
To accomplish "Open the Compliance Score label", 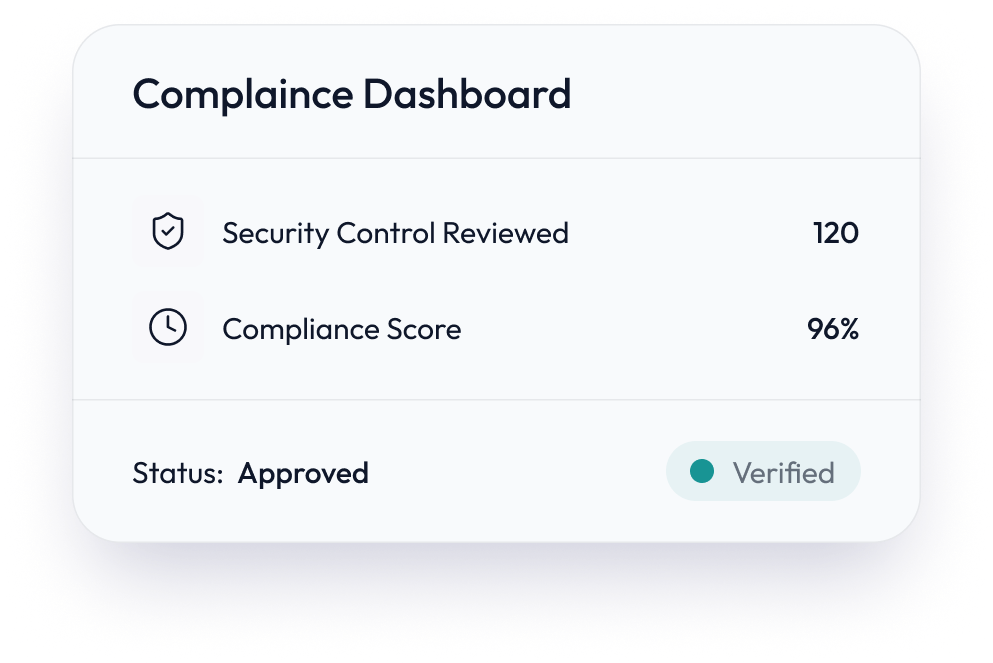I will 341,330.
